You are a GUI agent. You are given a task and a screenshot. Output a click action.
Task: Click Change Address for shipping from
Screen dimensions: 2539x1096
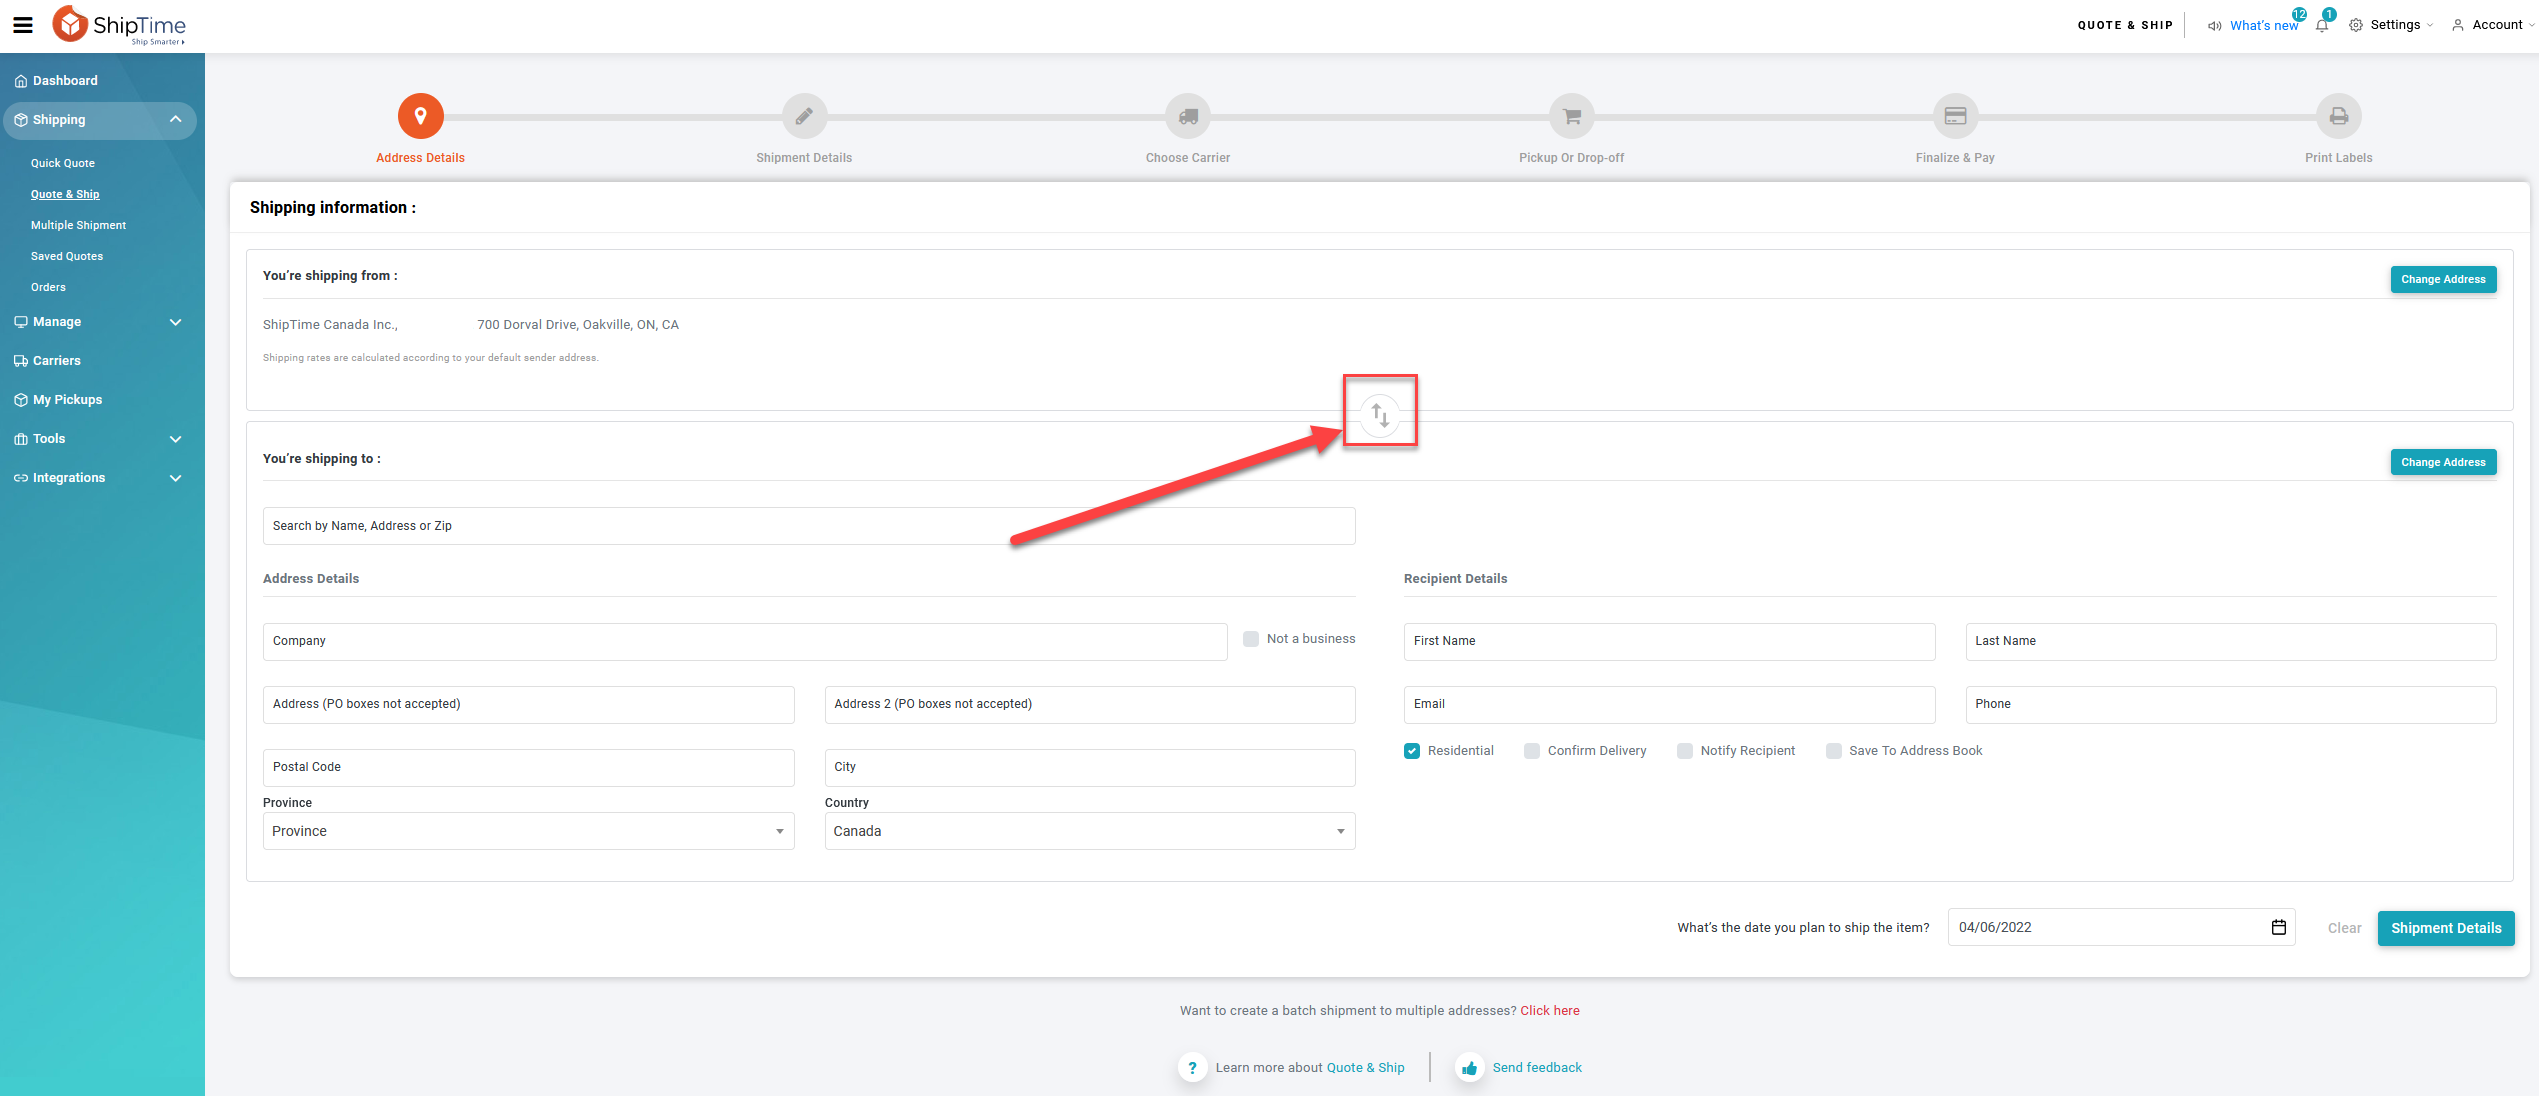pos(2442,279)
